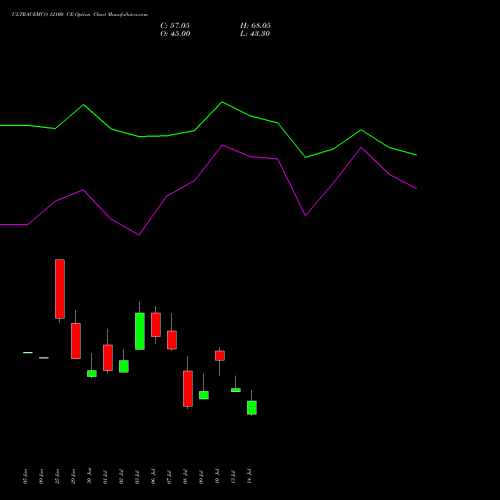This screenshot has height=500, width=500.
Task: Select the small red candlestick for 10 Jul
Action: 220,356
